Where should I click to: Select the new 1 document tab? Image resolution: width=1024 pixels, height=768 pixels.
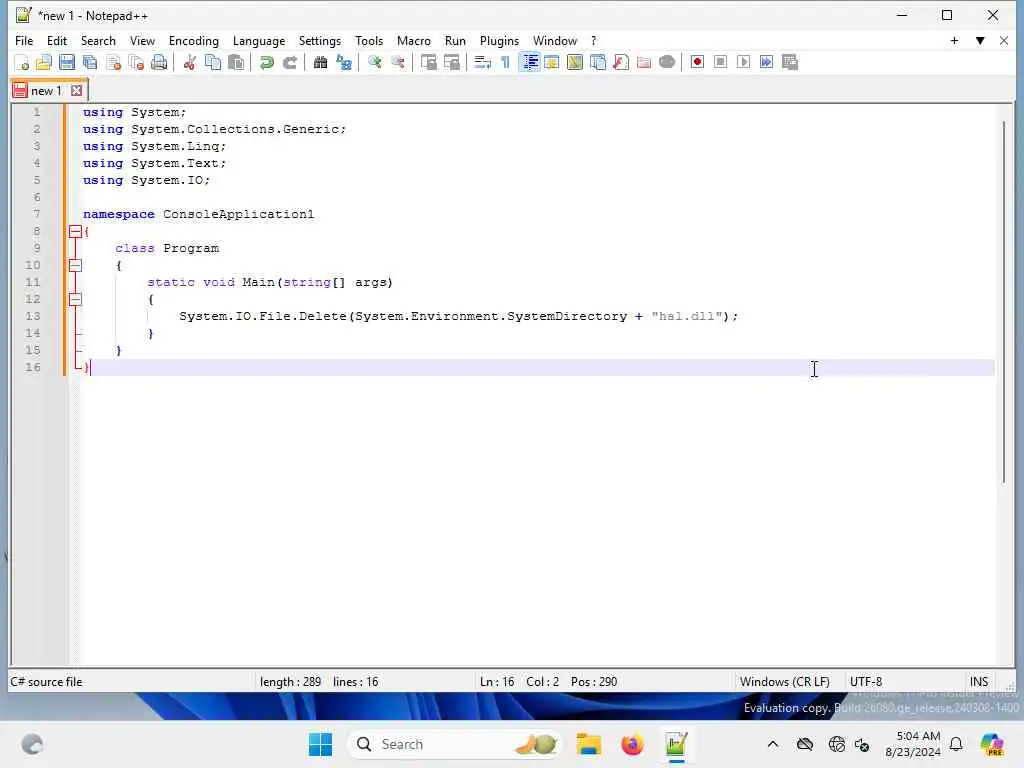click(x=46, y=91)
